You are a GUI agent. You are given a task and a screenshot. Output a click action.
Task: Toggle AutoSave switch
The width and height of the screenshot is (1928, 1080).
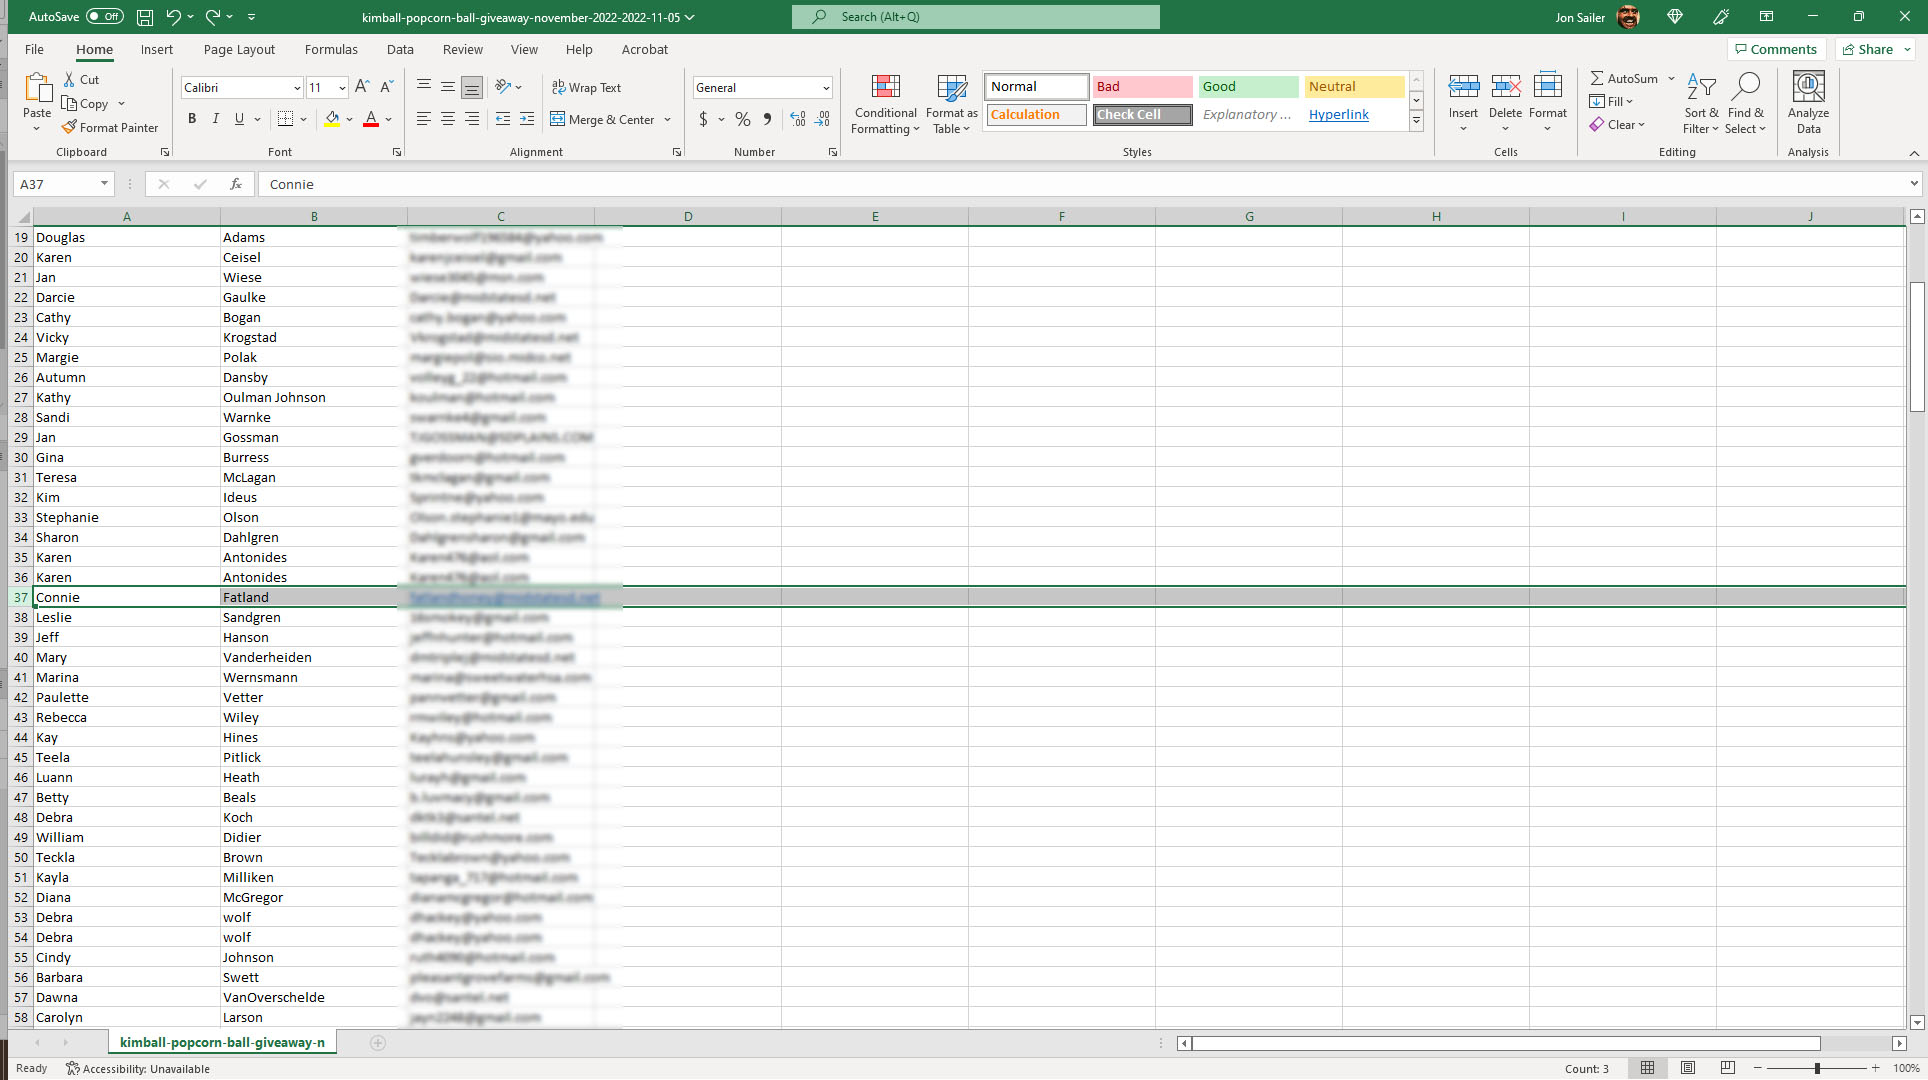(104, 17)
